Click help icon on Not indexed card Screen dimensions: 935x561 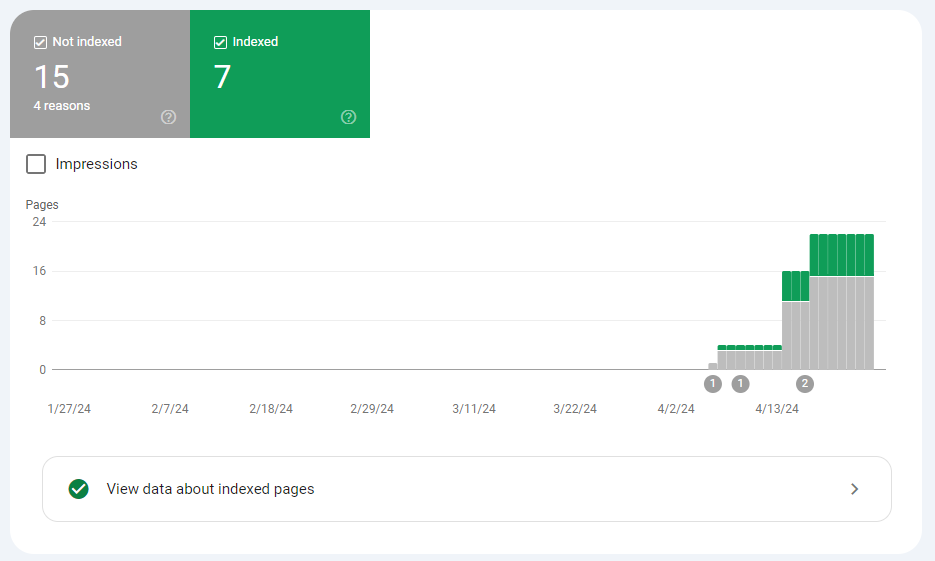[168, 117]
